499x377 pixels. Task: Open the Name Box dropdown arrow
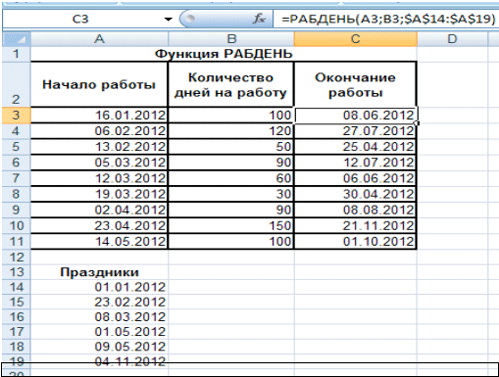click(x=168, y=19)
